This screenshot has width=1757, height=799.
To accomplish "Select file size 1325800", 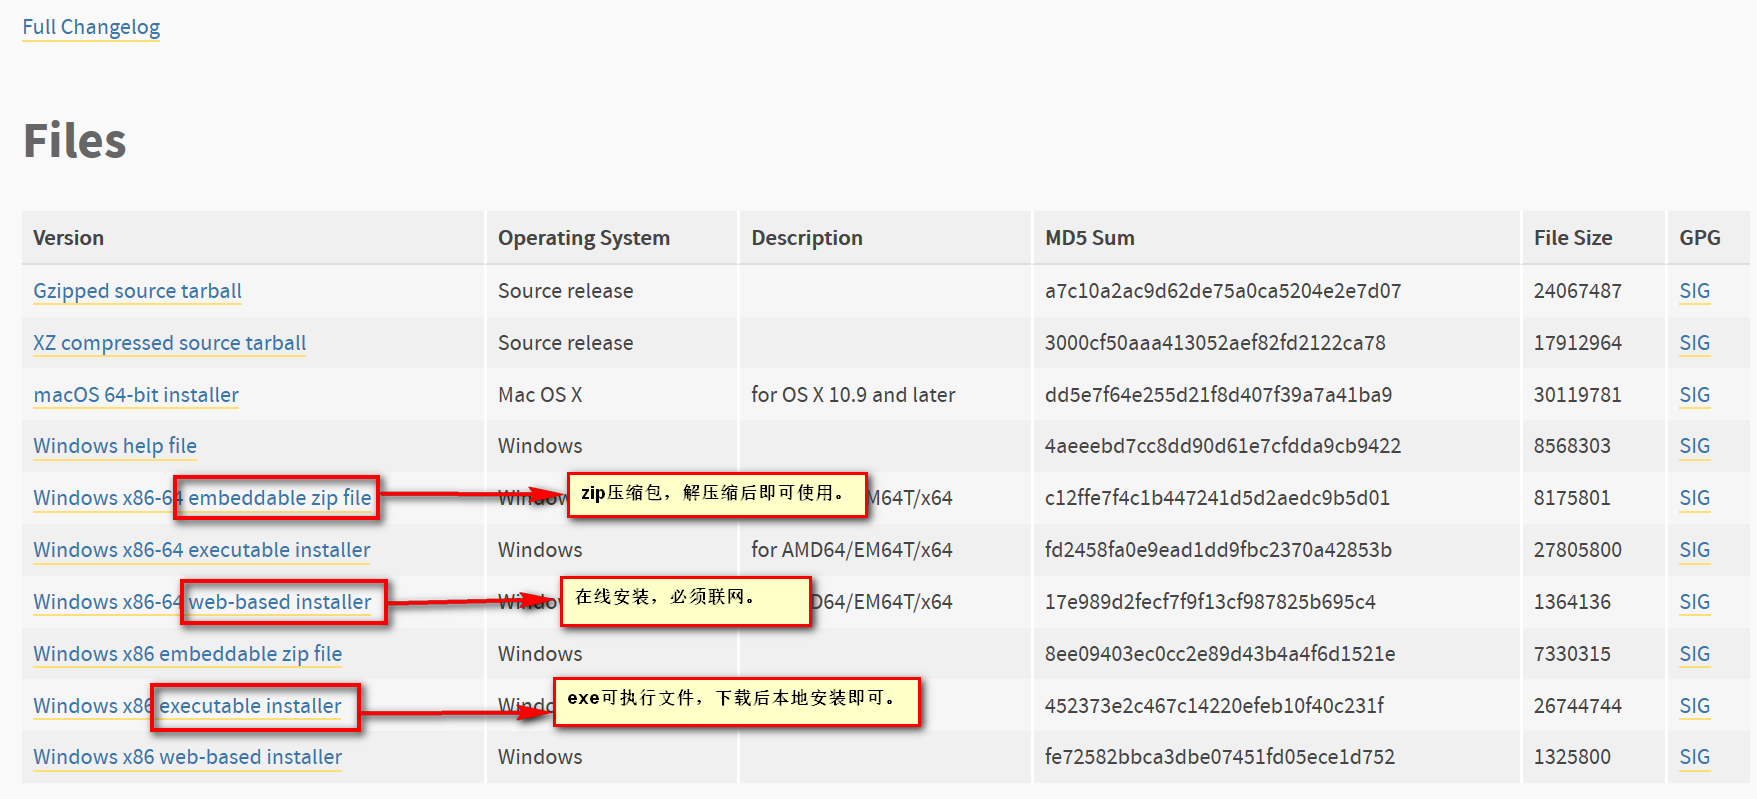I will pyautogui.click(x=1572, y=757).
